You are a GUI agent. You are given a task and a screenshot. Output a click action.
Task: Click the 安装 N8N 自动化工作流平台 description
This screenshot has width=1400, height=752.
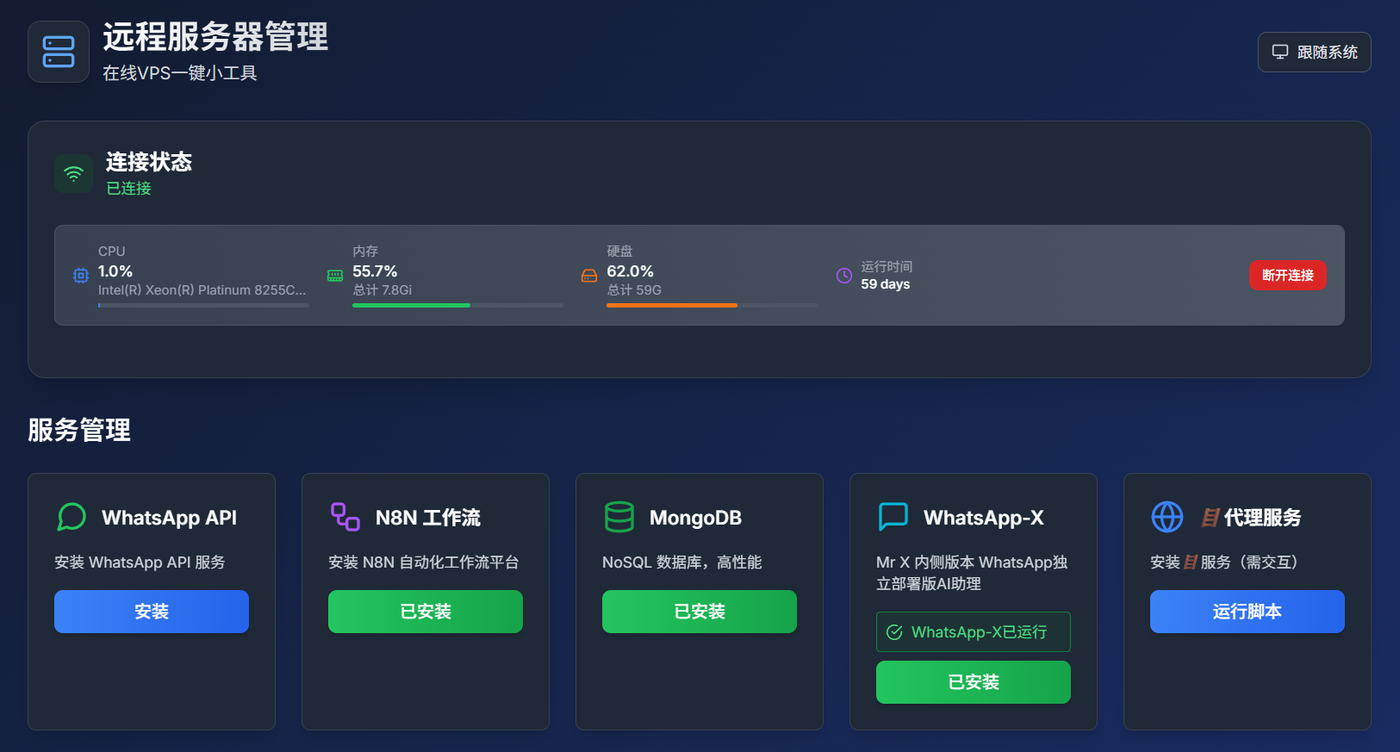[x=424, y=562]
